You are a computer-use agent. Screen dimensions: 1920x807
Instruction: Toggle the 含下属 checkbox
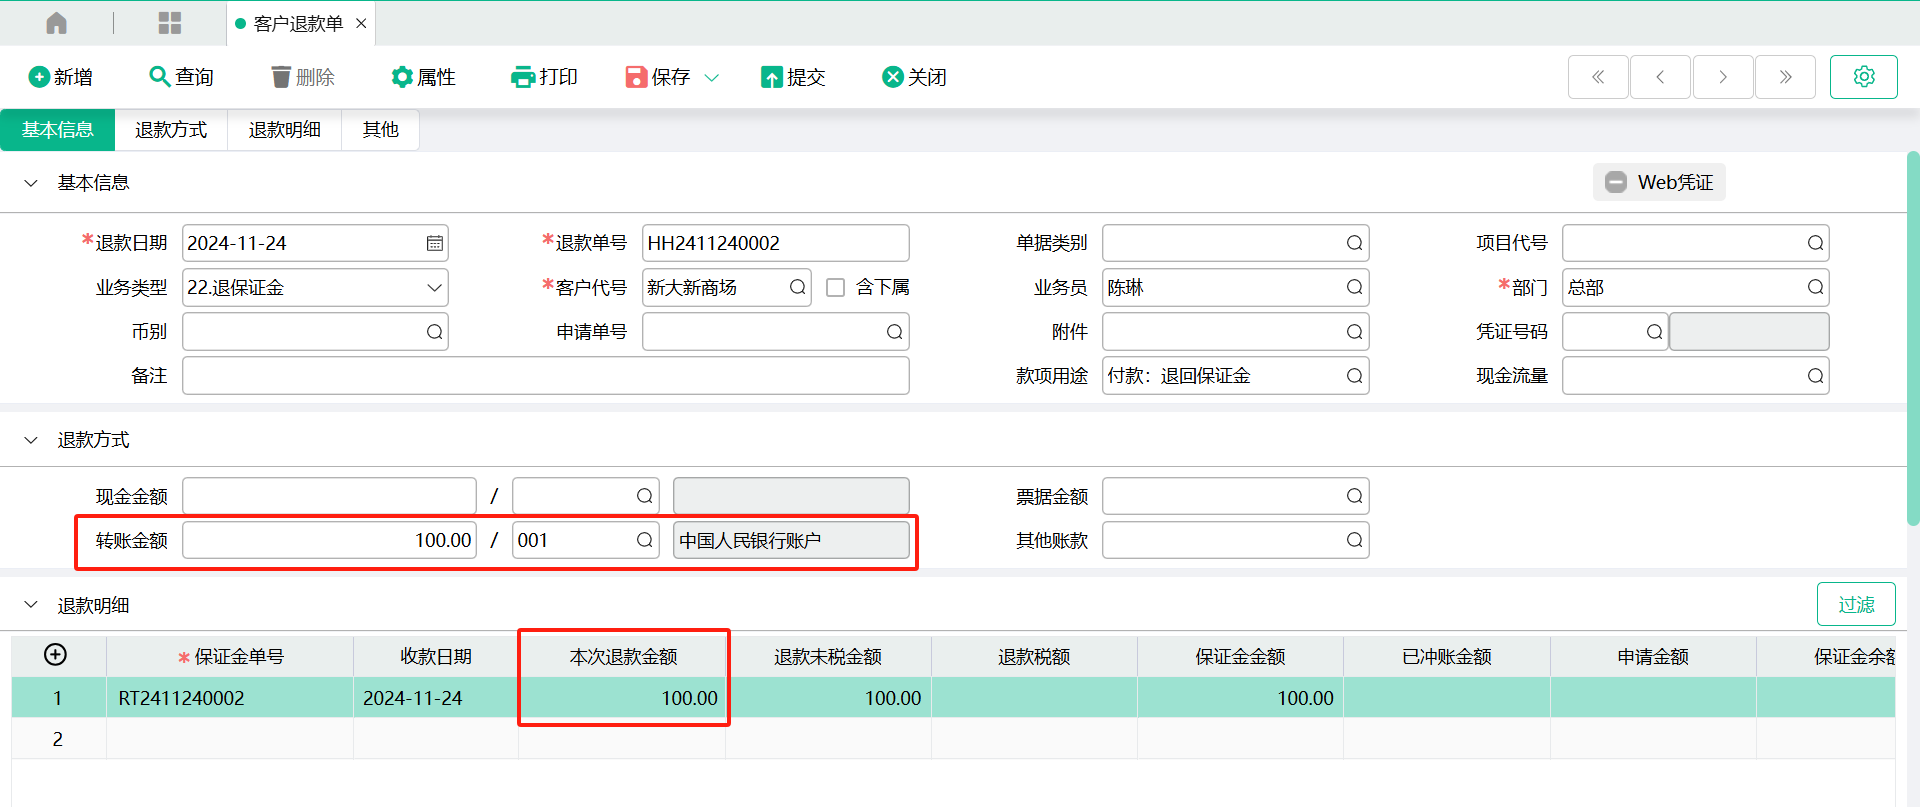[x=836, y=288]
